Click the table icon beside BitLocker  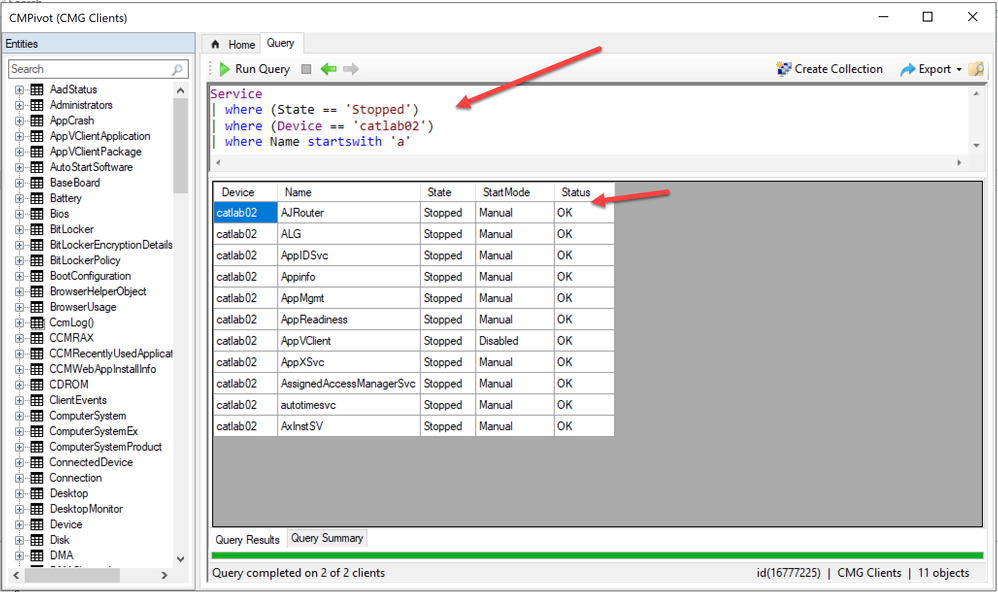click(x=37, y=229)
